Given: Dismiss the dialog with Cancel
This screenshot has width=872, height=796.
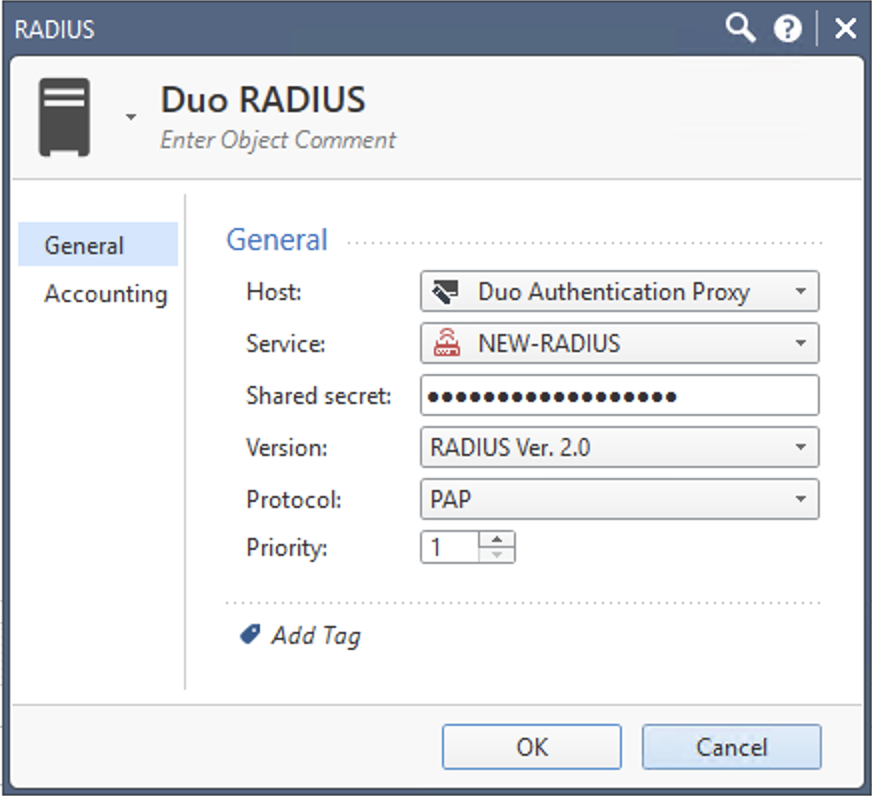Looking at the screenshot, I should coord(731,747).
